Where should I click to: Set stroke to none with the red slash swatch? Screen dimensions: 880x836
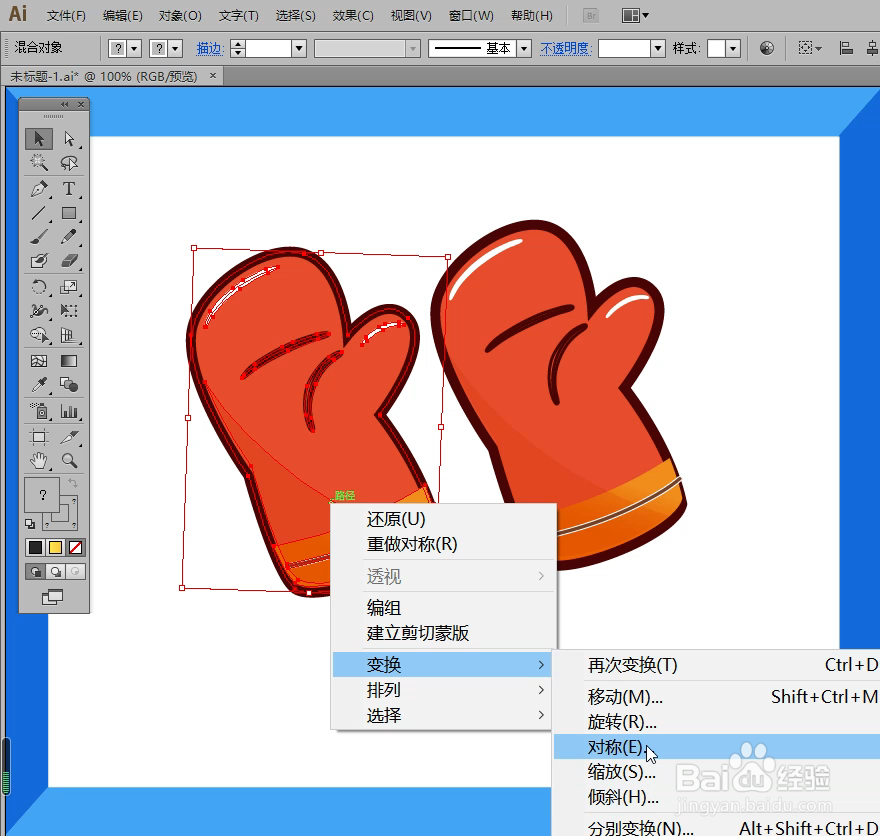coord(74,547)
